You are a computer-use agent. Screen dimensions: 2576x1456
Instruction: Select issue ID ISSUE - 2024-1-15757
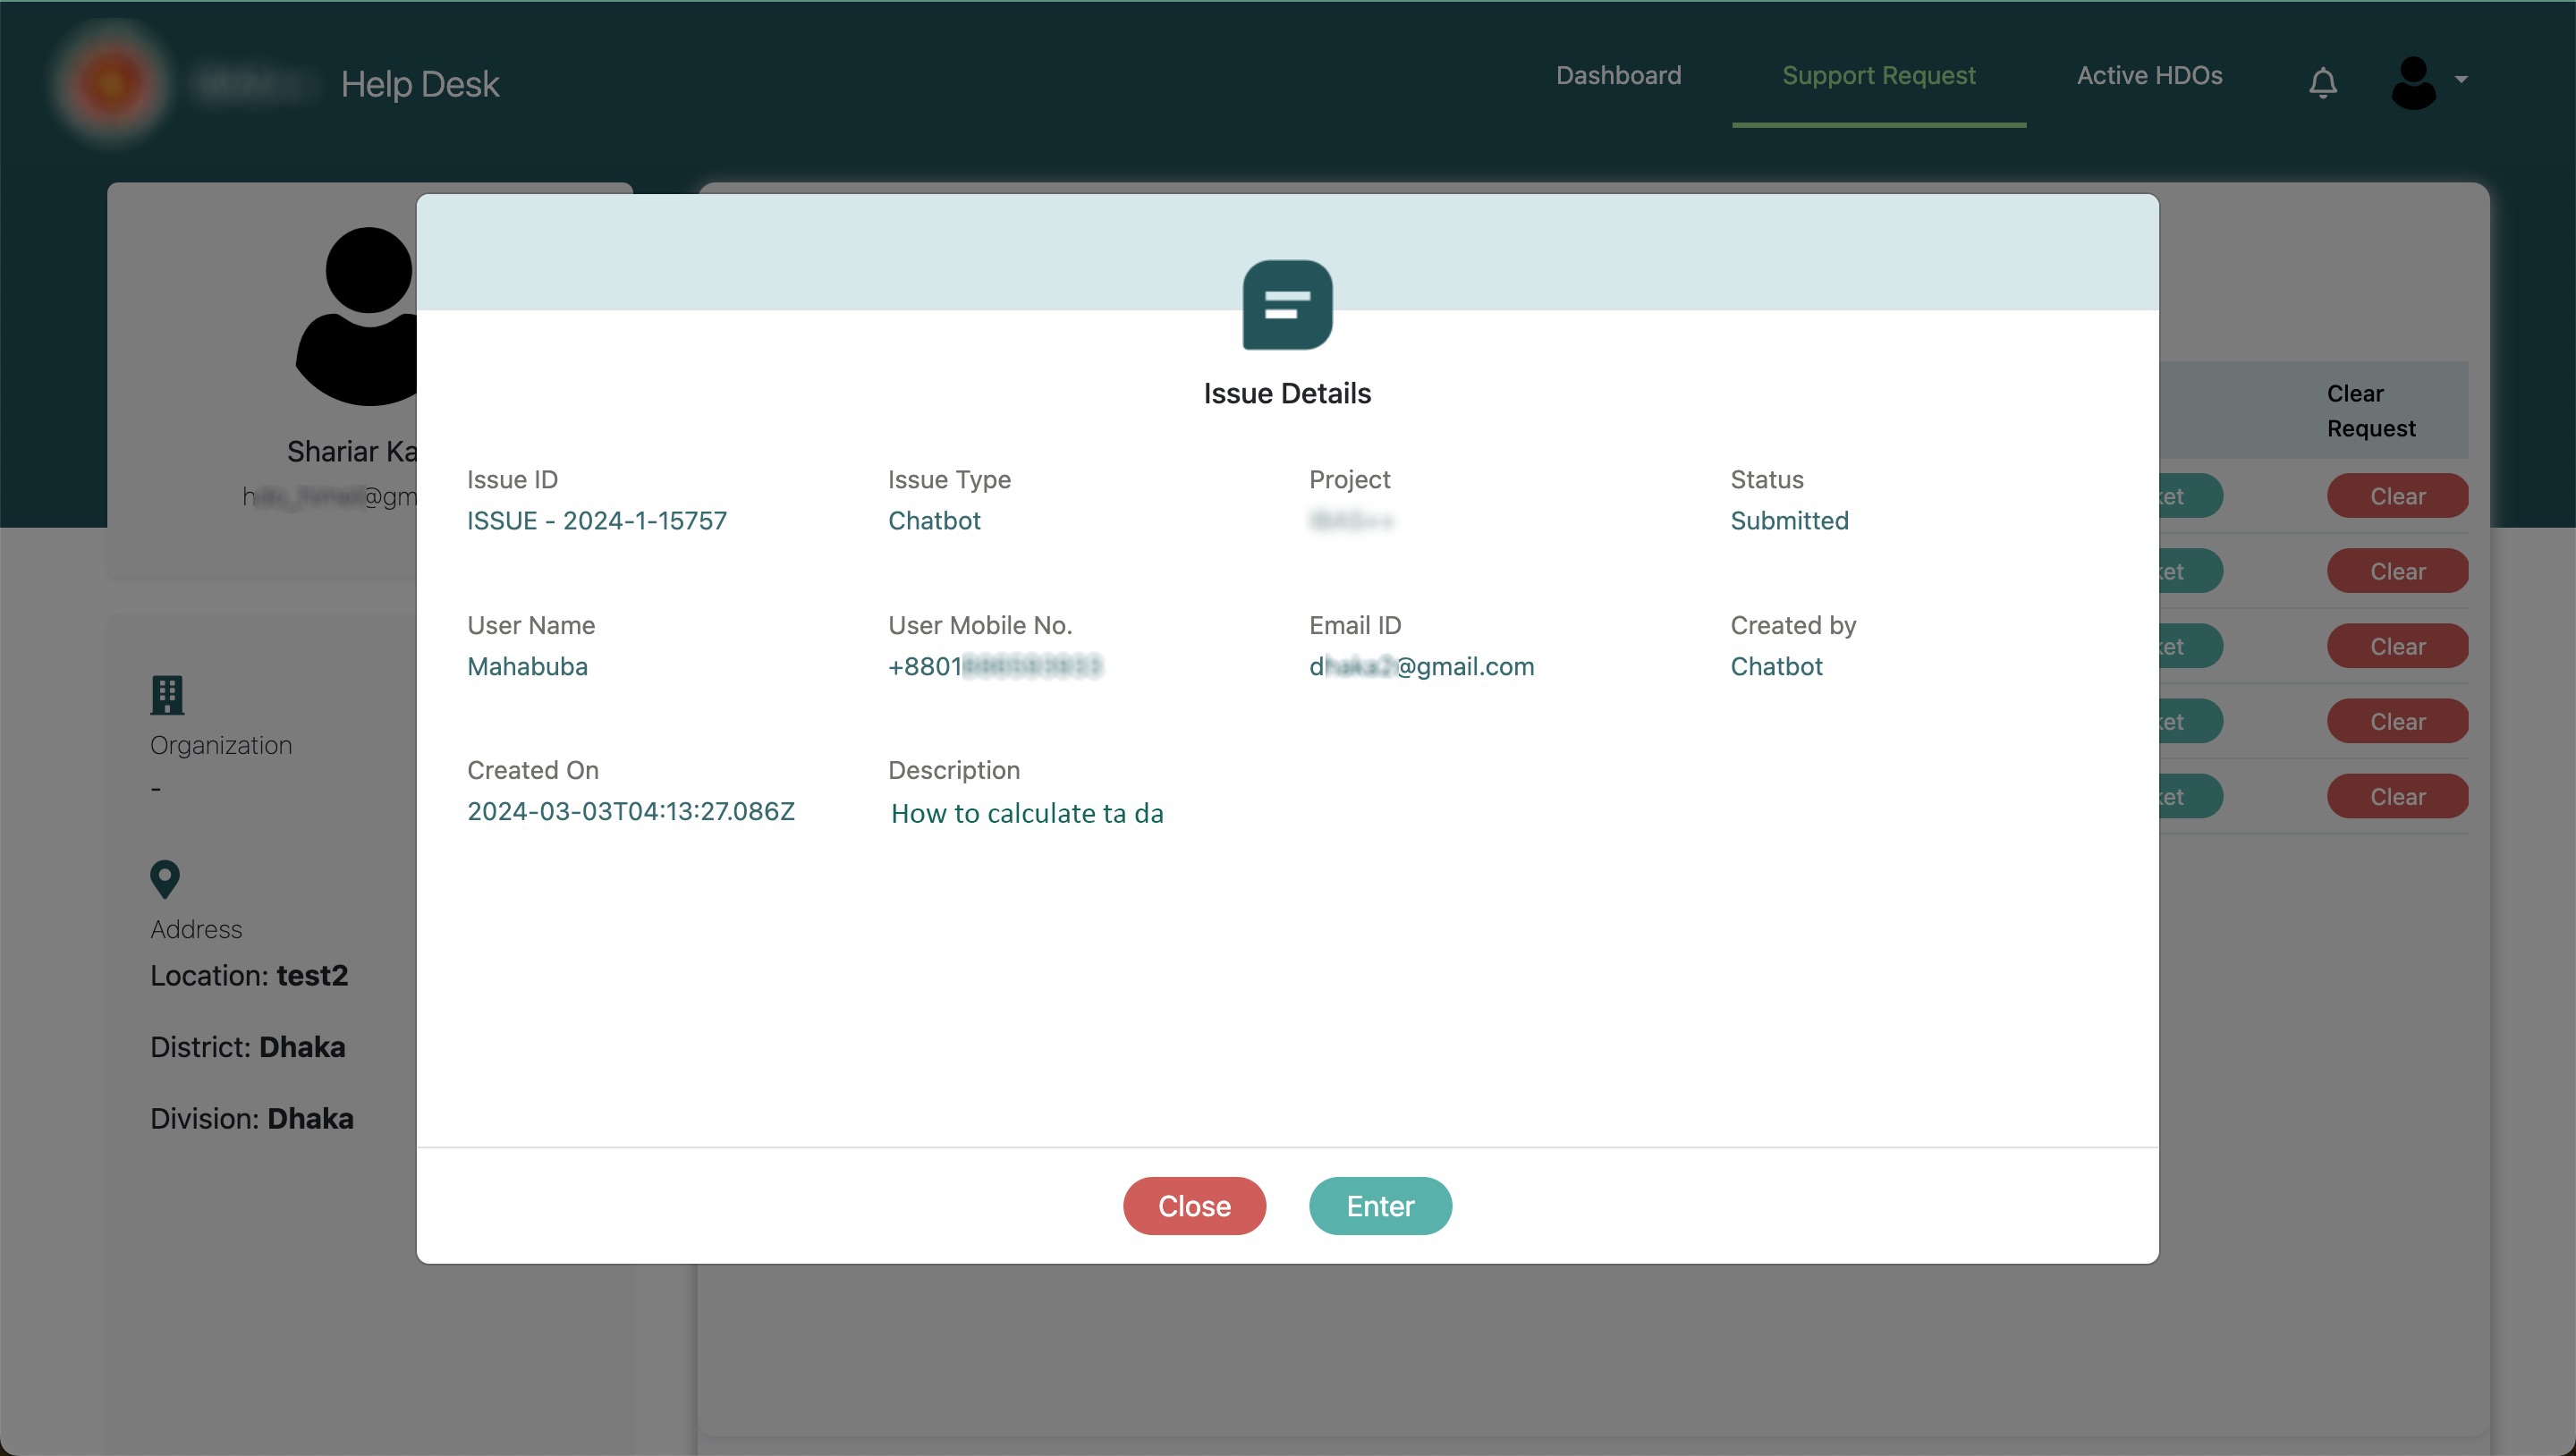click(597, 521)
